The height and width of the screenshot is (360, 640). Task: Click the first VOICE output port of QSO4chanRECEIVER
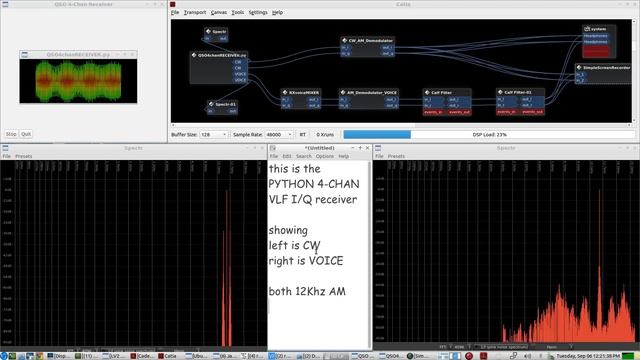[240, 74]
